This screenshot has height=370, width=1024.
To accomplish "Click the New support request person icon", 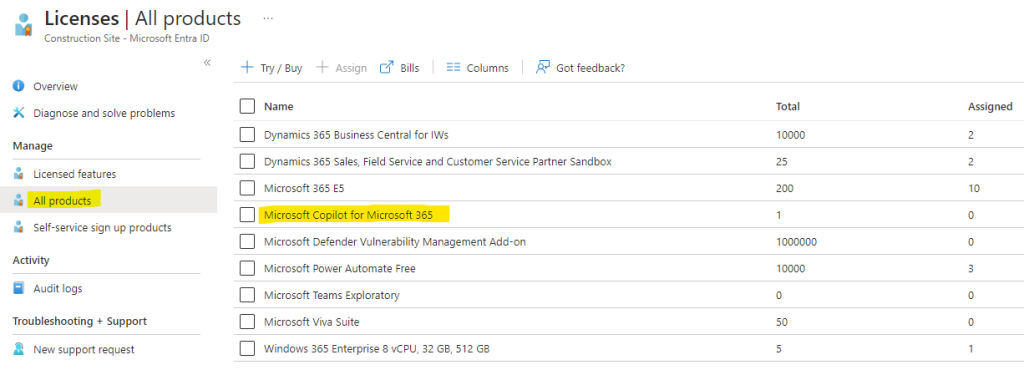I will pos(18,349).
